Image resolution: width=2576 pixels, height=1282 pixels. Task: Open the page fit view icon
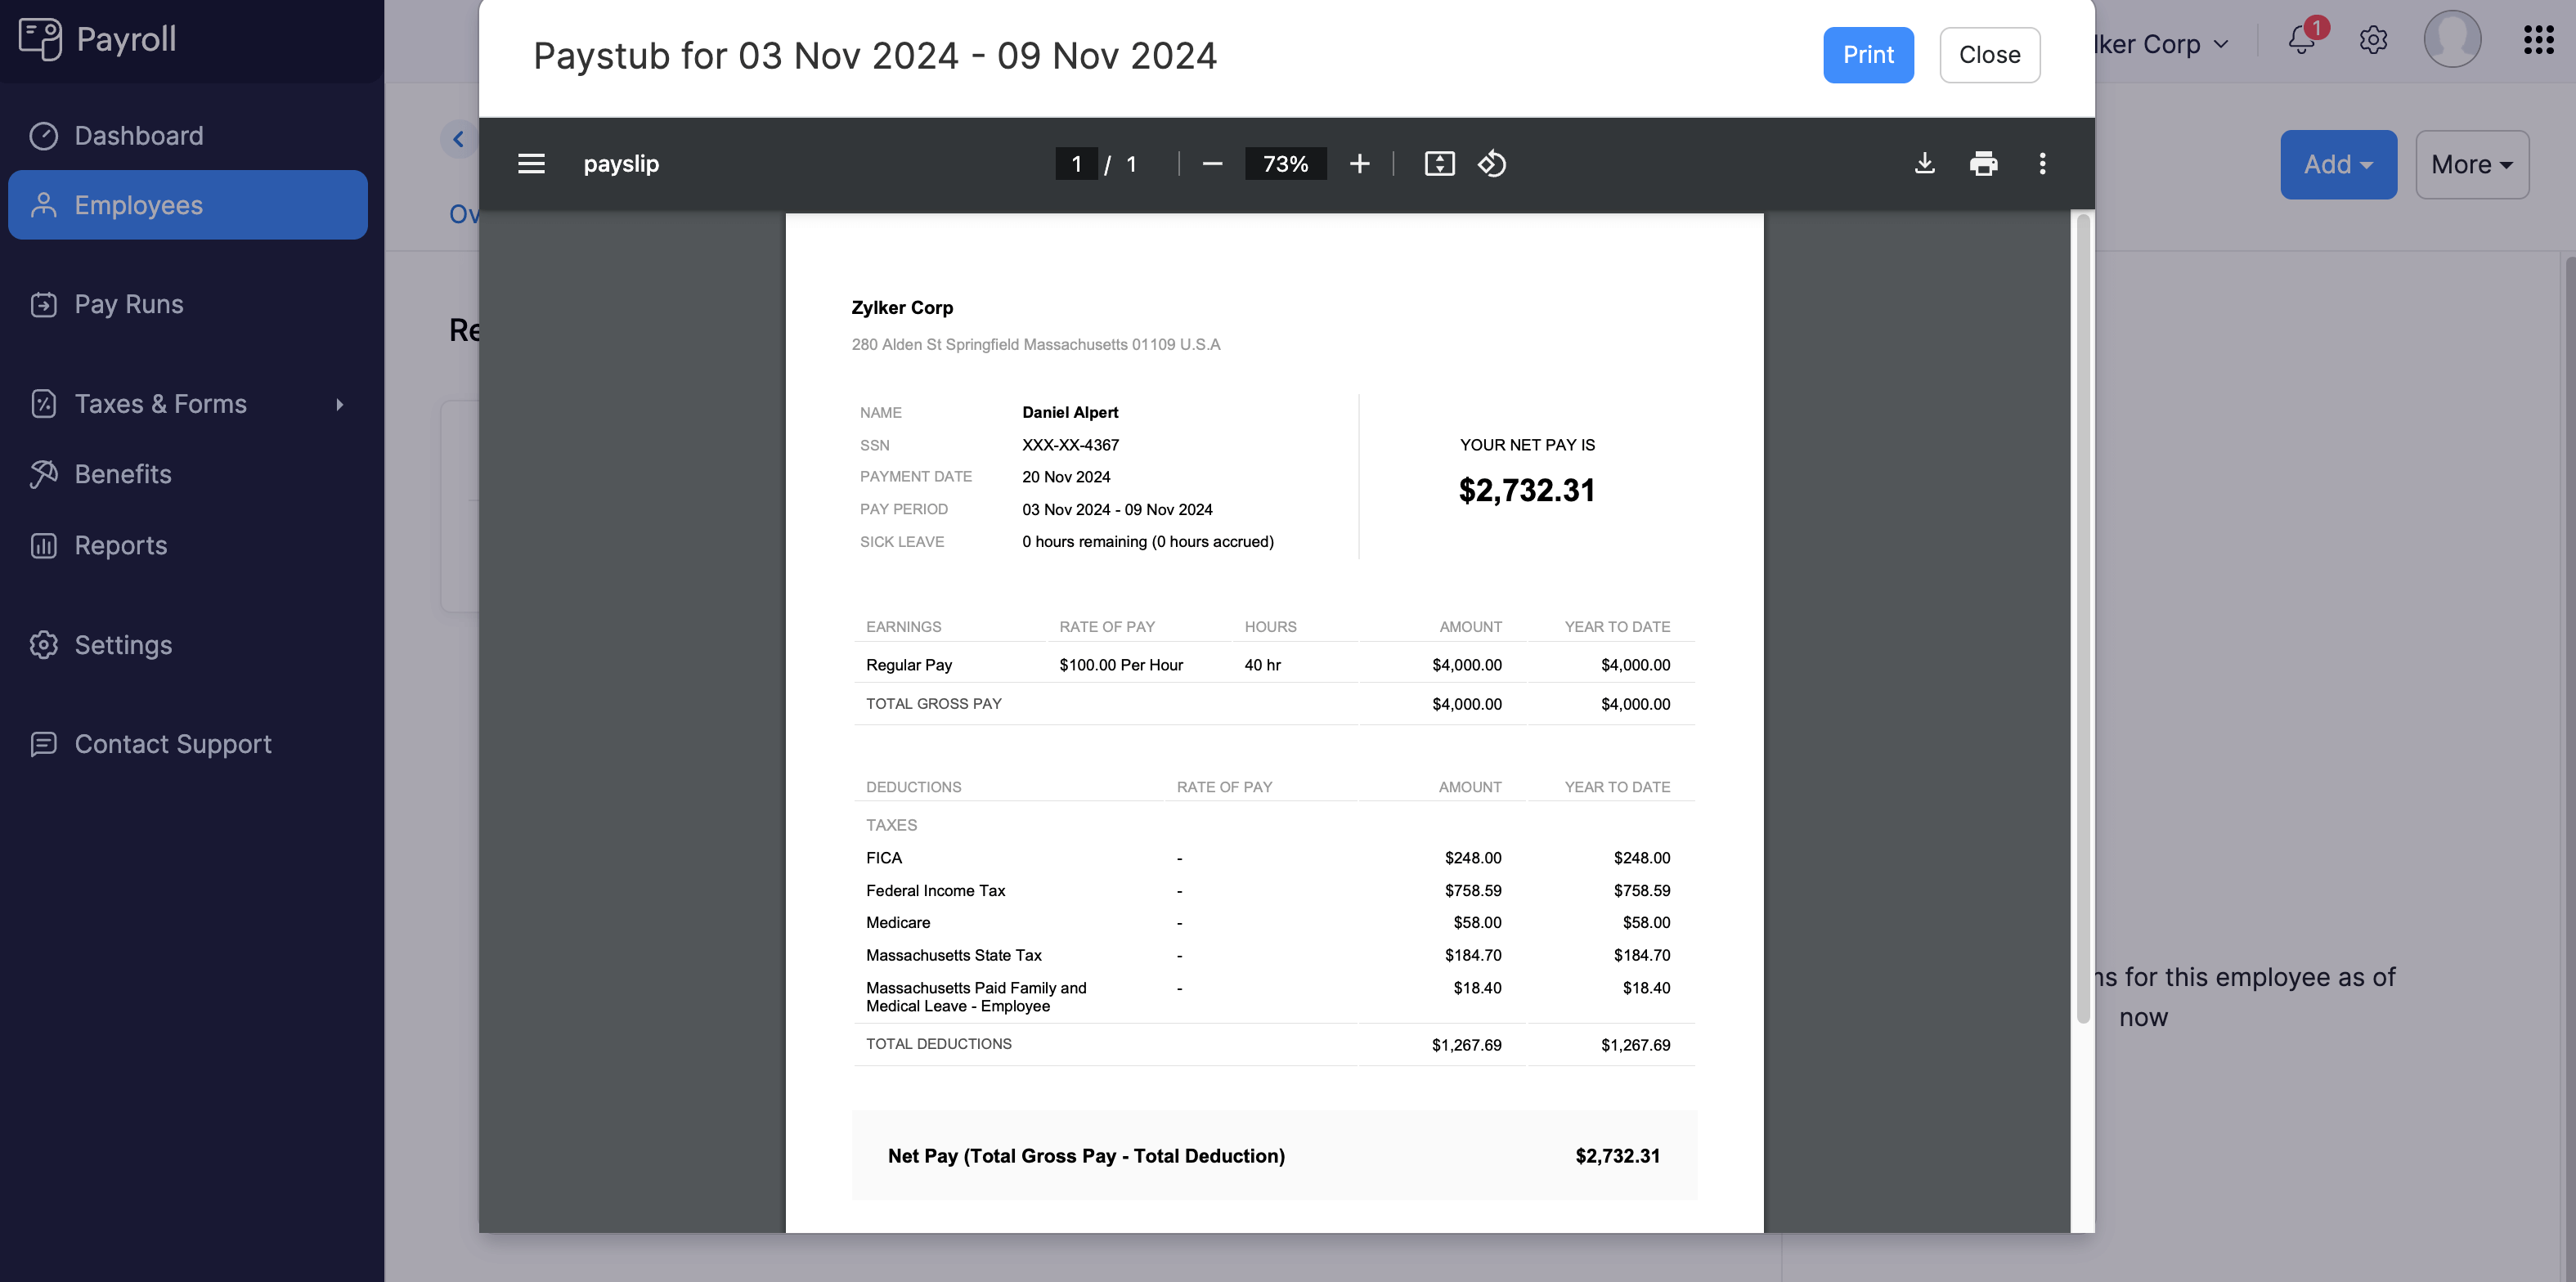1439,163
